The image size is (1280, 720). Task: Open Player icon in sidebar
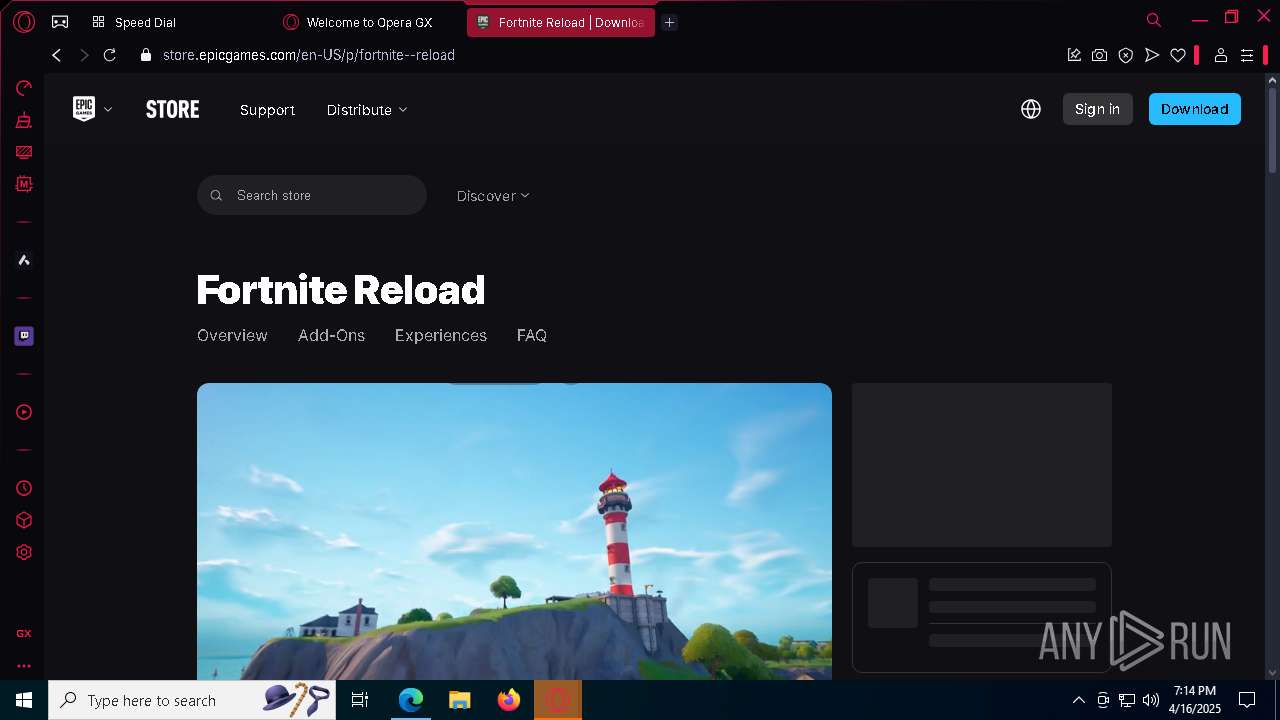pyautogui.click(x=24, y=412)
